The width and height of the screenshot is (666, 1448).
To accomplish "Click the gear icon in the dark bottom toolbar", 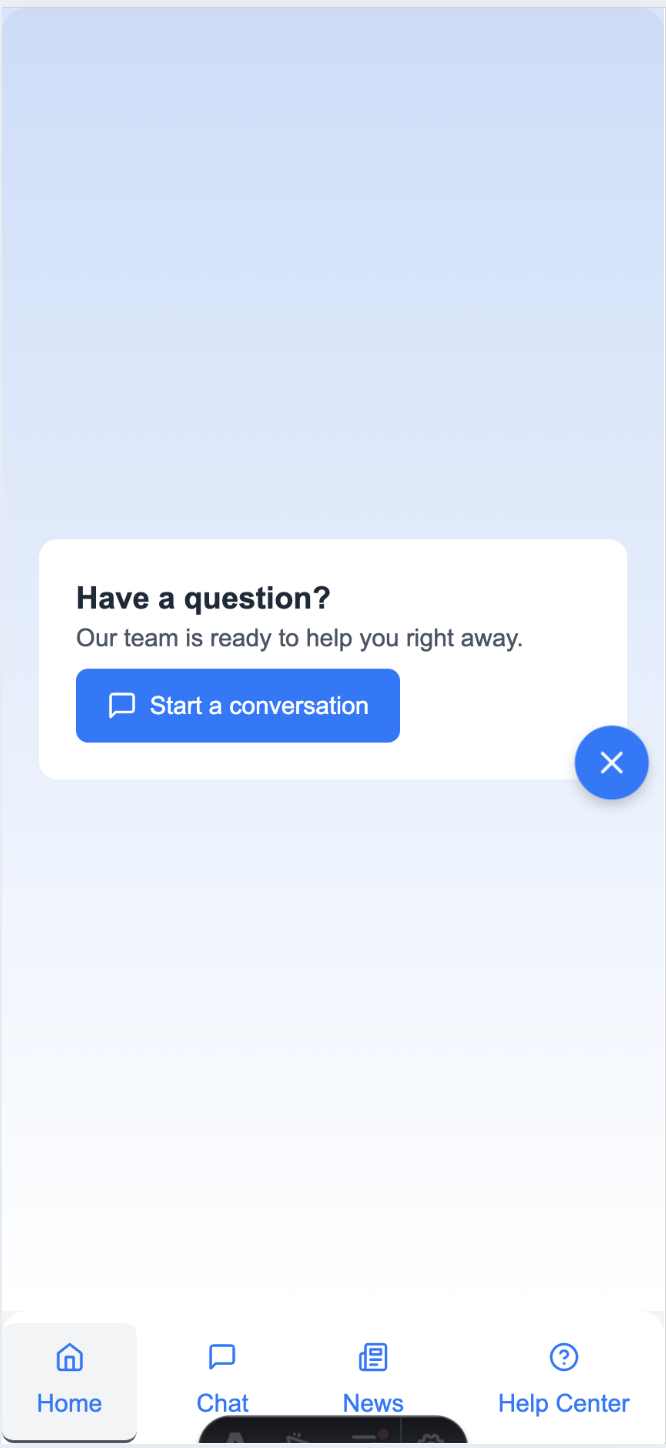I will click(429, 1440).
